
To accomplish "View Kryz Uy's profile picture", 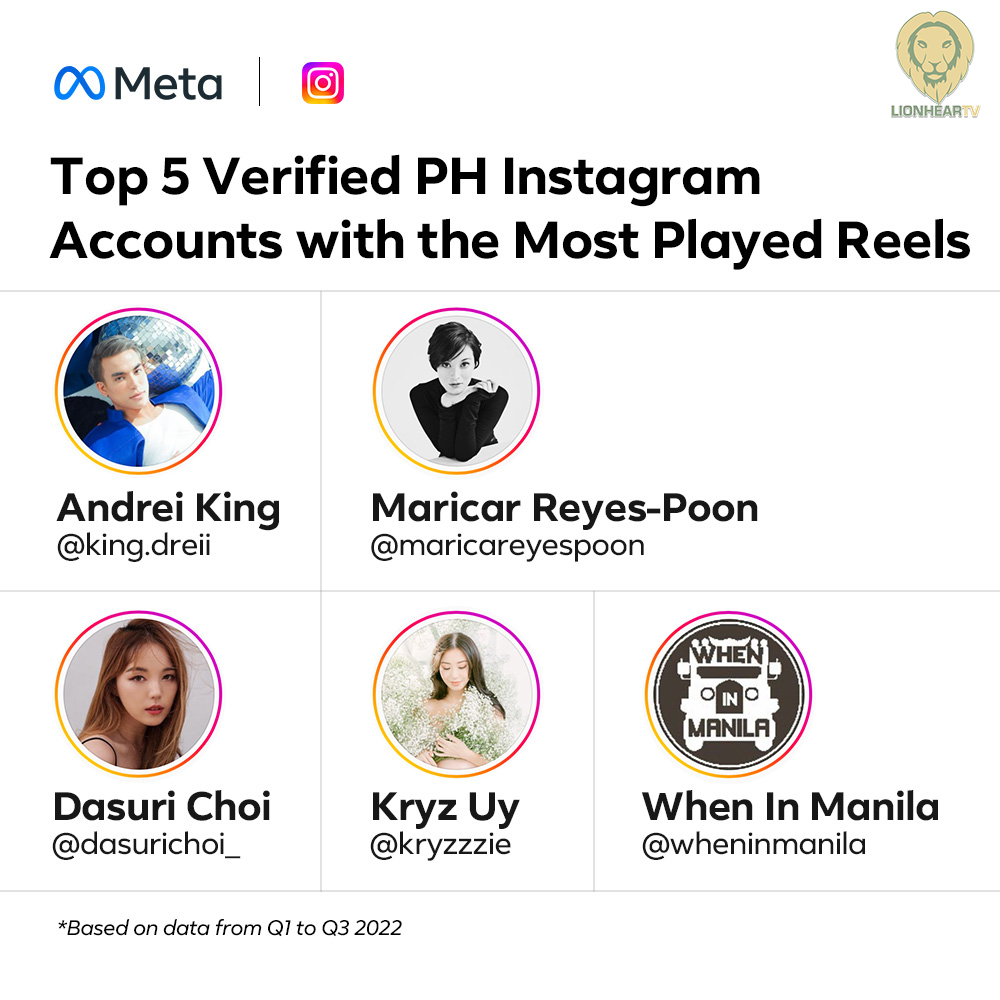I will (x=456, y=694).
